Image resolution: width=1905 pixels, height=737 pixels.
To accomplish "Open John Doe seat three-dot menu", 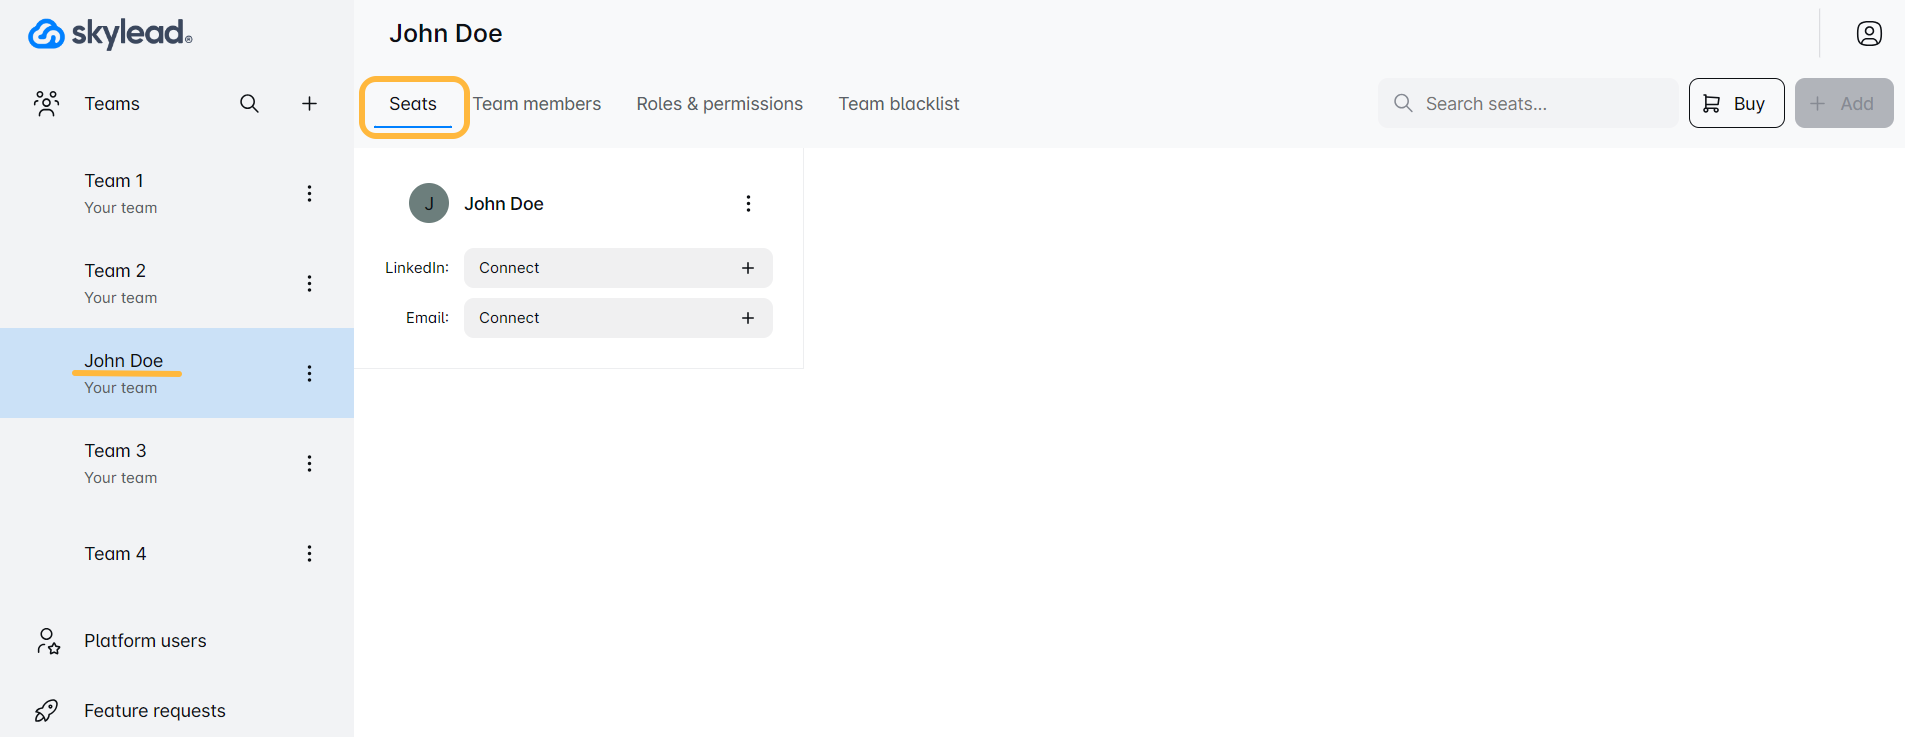I will 747,203.
